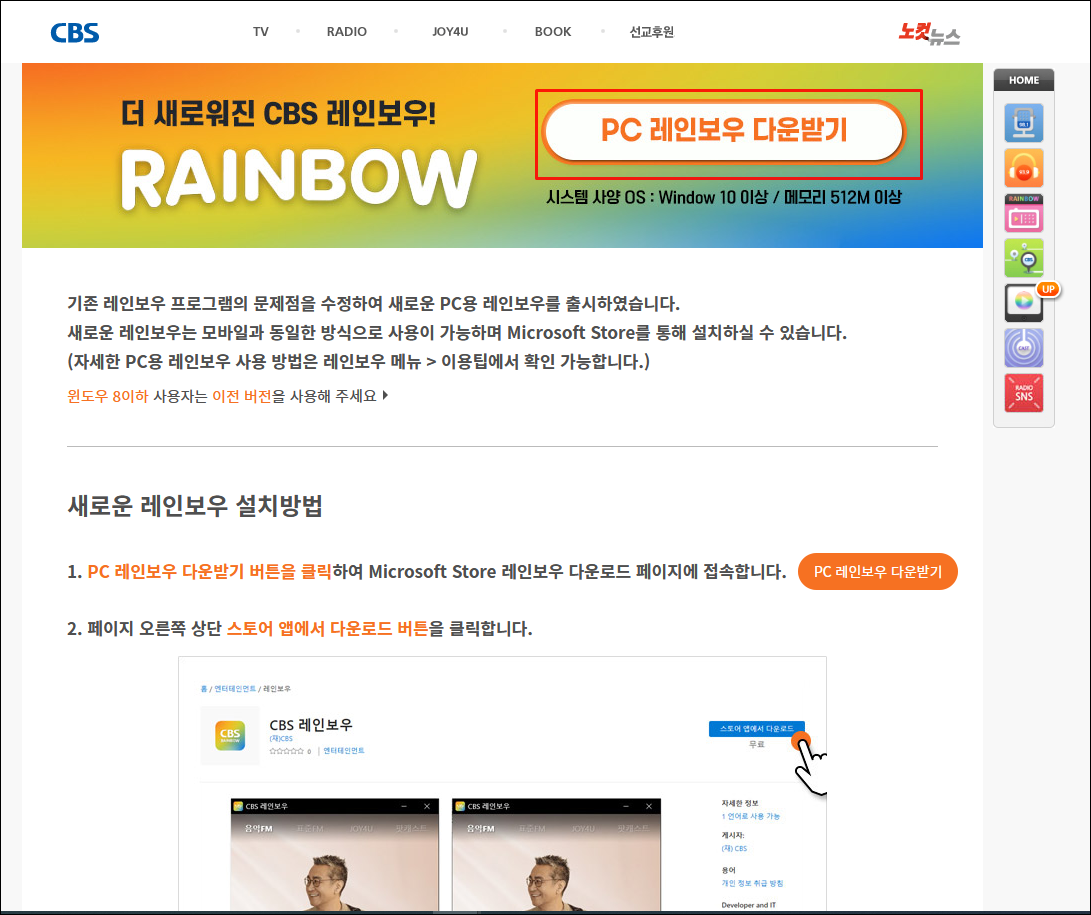Click the orange text 스토어 앱에서 다운로드 버튼
This screenshot has height=915, width=1091.
(328, 628)
